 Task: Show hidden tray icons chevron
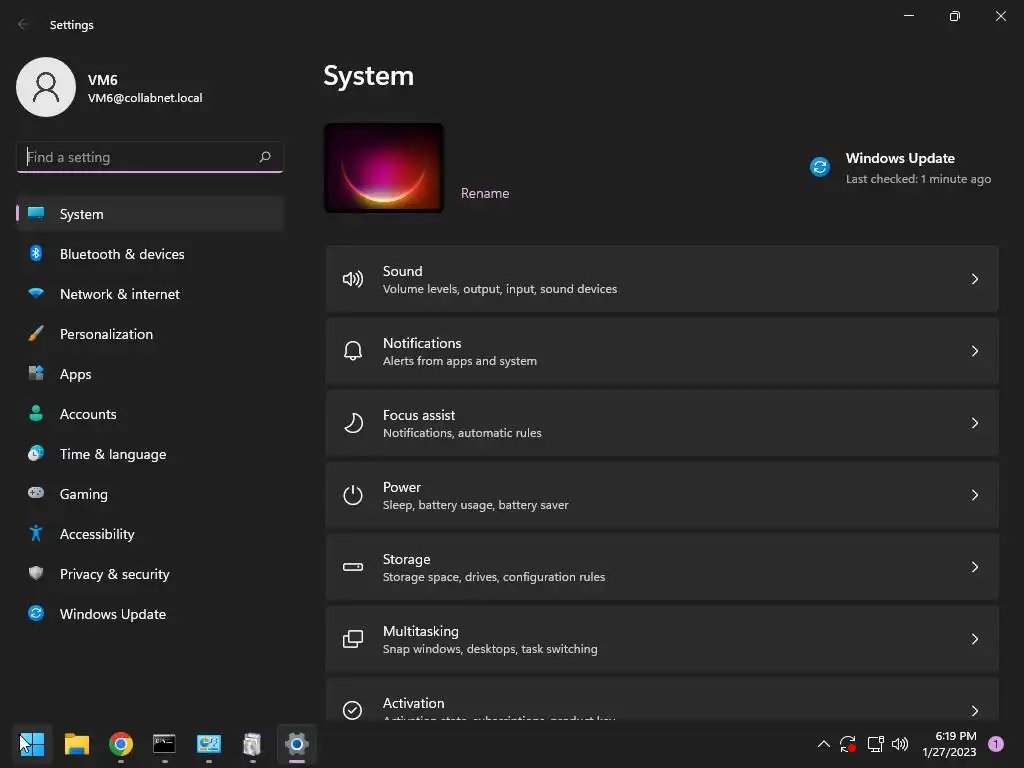point(824,744)
